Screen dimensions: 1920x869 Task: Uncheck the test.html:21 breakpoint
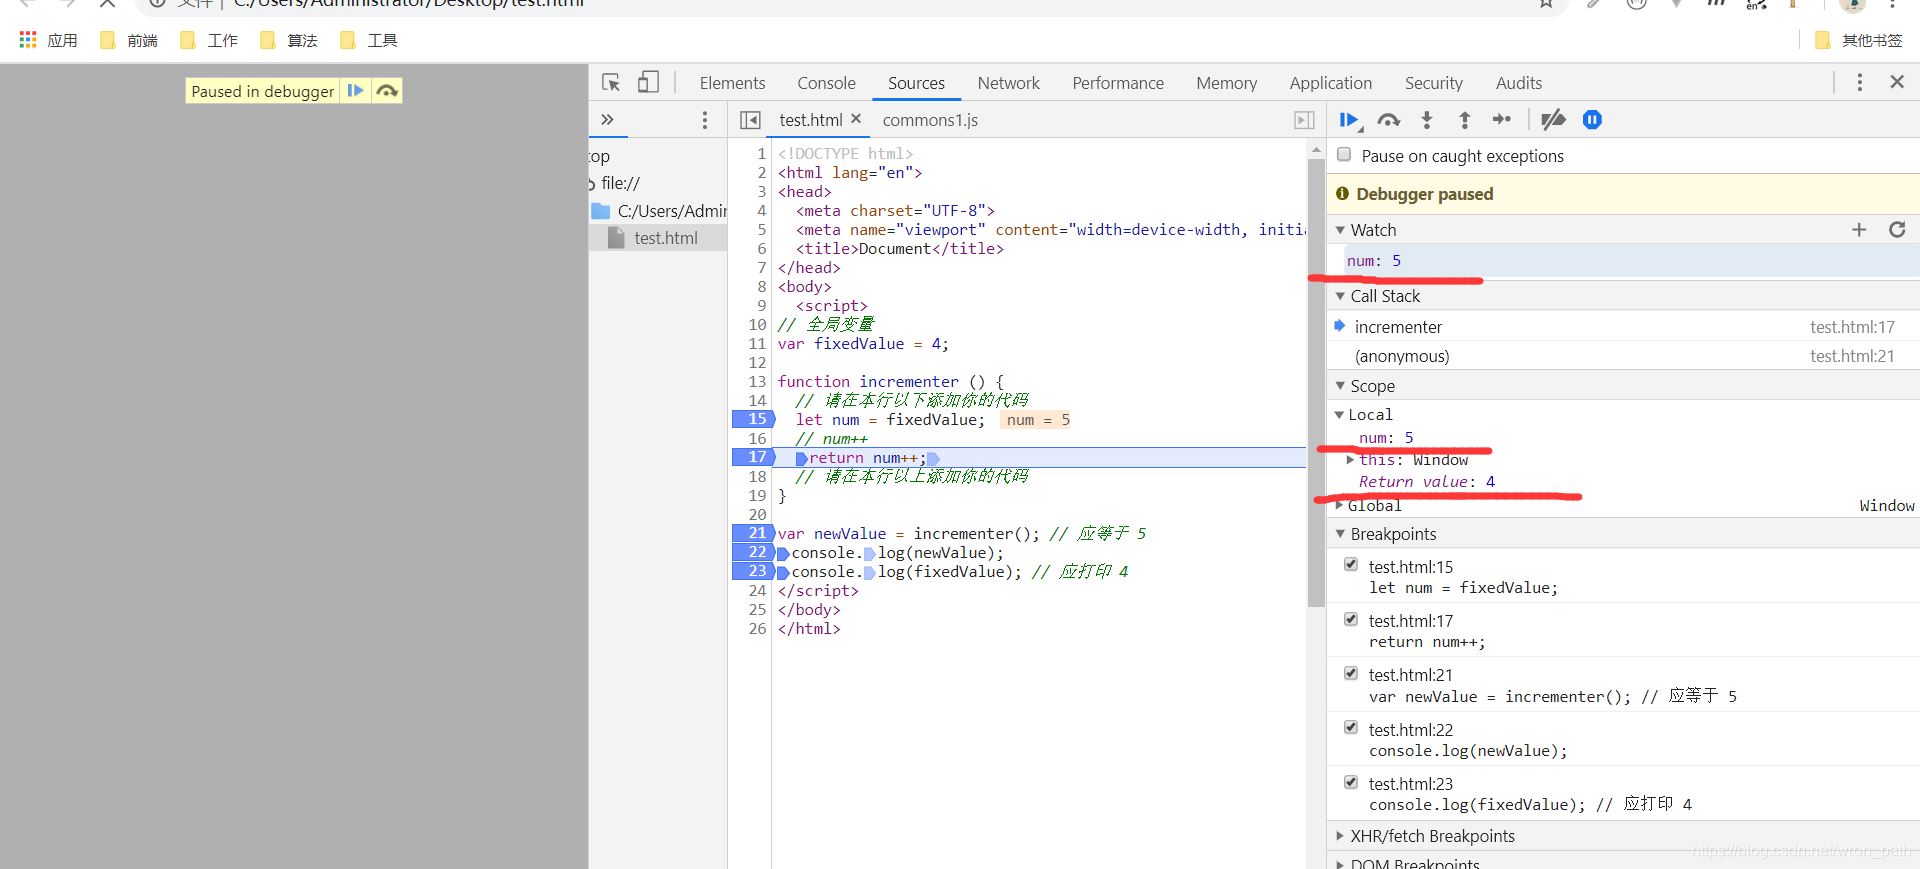click(1351, 673)
